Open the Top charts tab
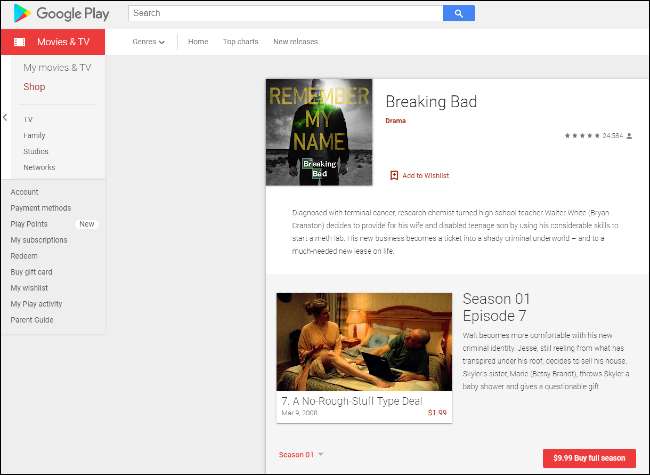 tap(240, 41)
